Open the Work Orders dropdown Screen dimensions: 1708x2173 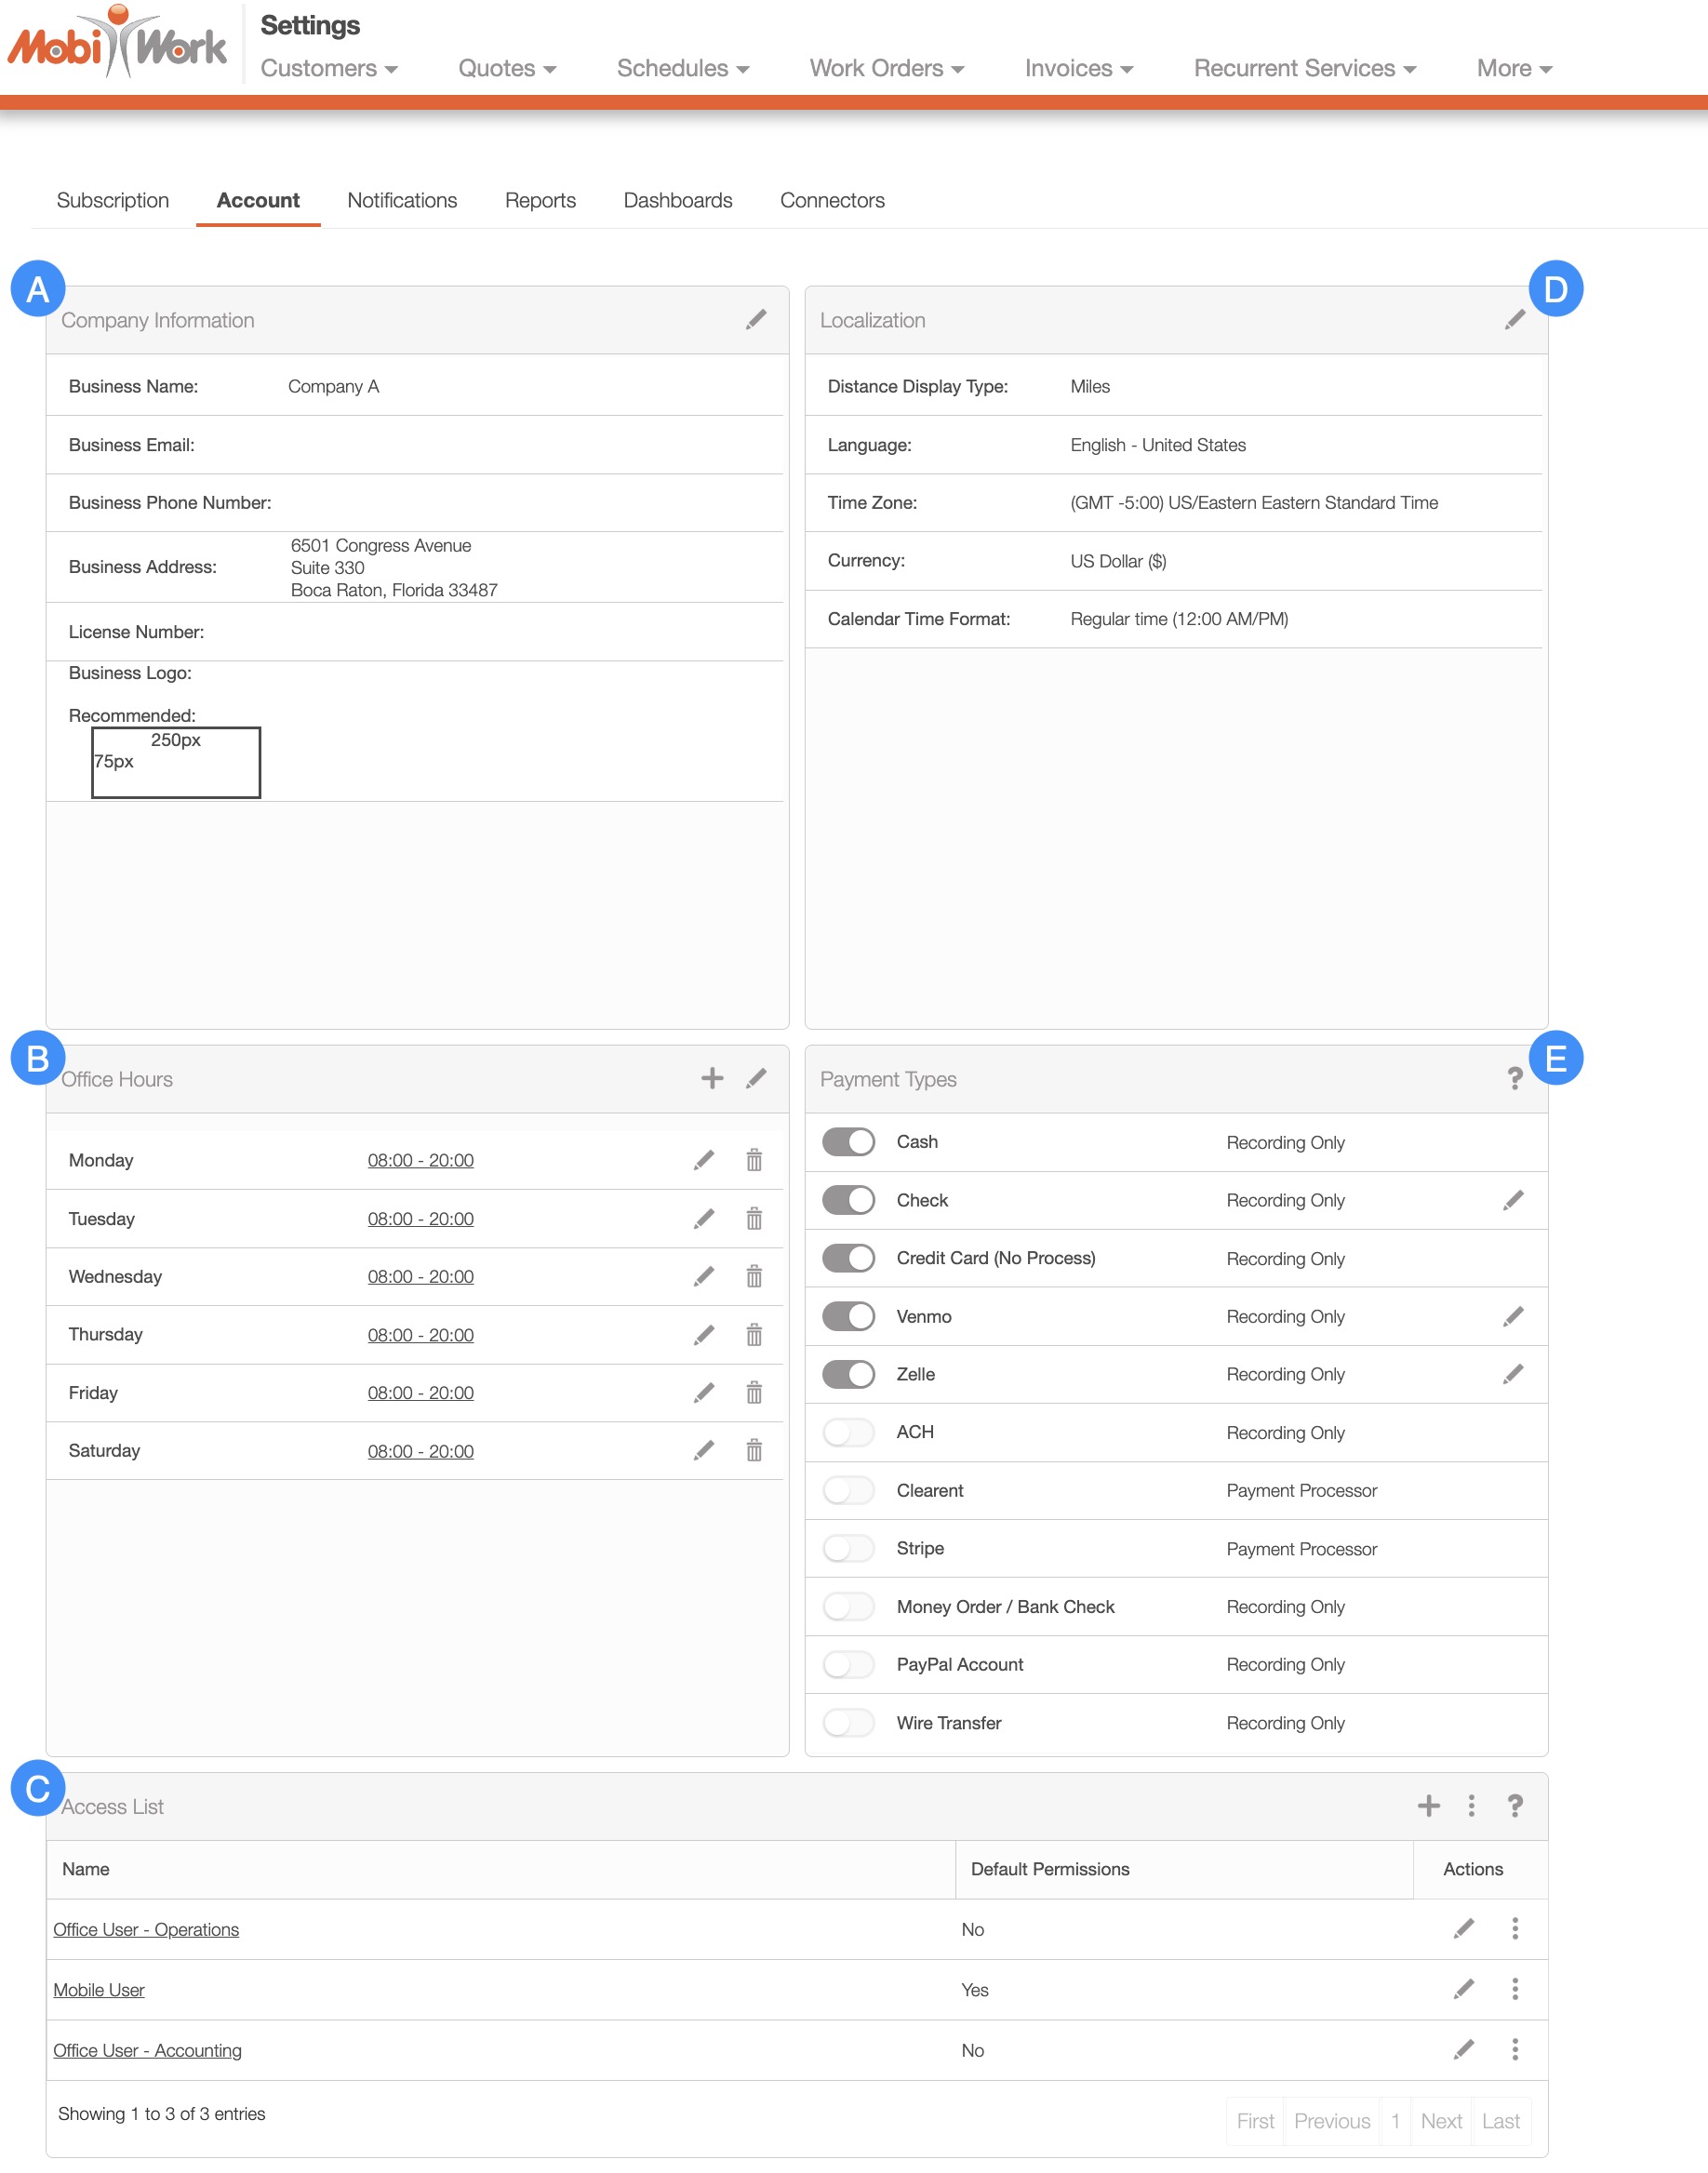886,68
